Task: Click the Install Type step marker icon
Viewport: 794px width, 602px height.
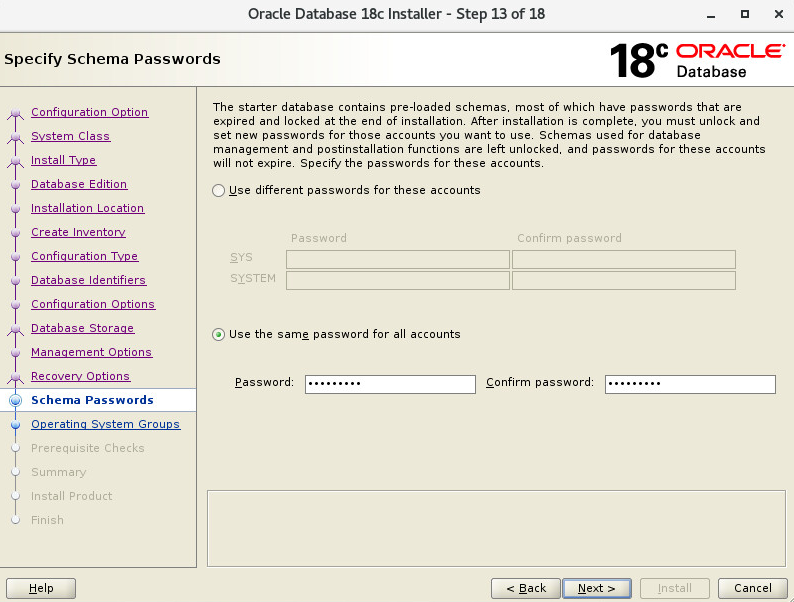Action: coord(16,161)
